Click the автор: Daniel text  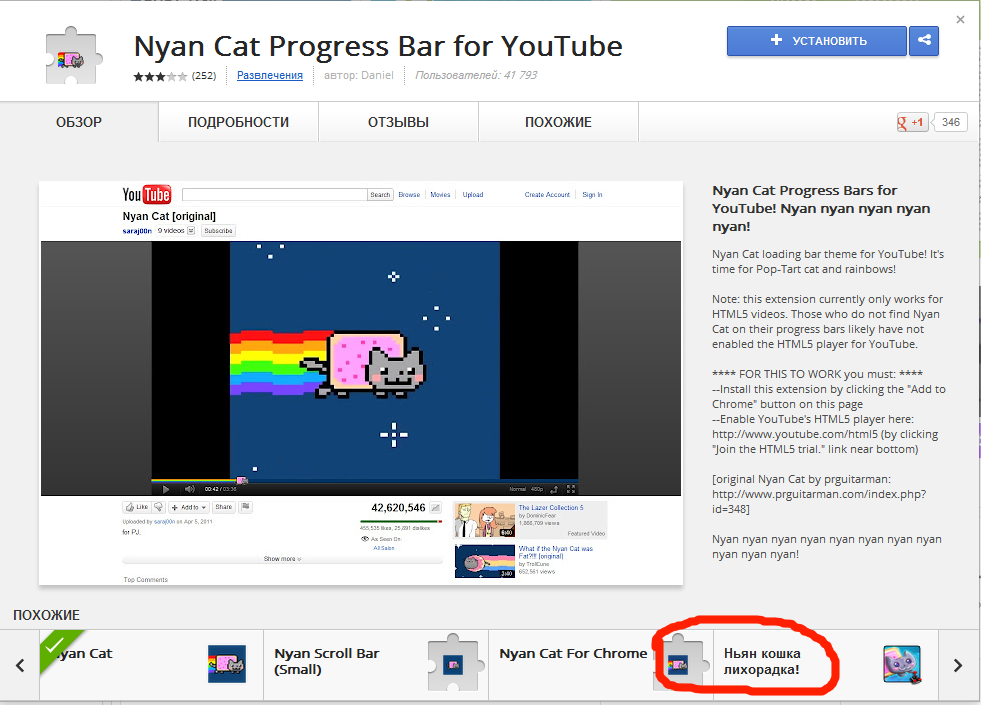coord(358,76)
